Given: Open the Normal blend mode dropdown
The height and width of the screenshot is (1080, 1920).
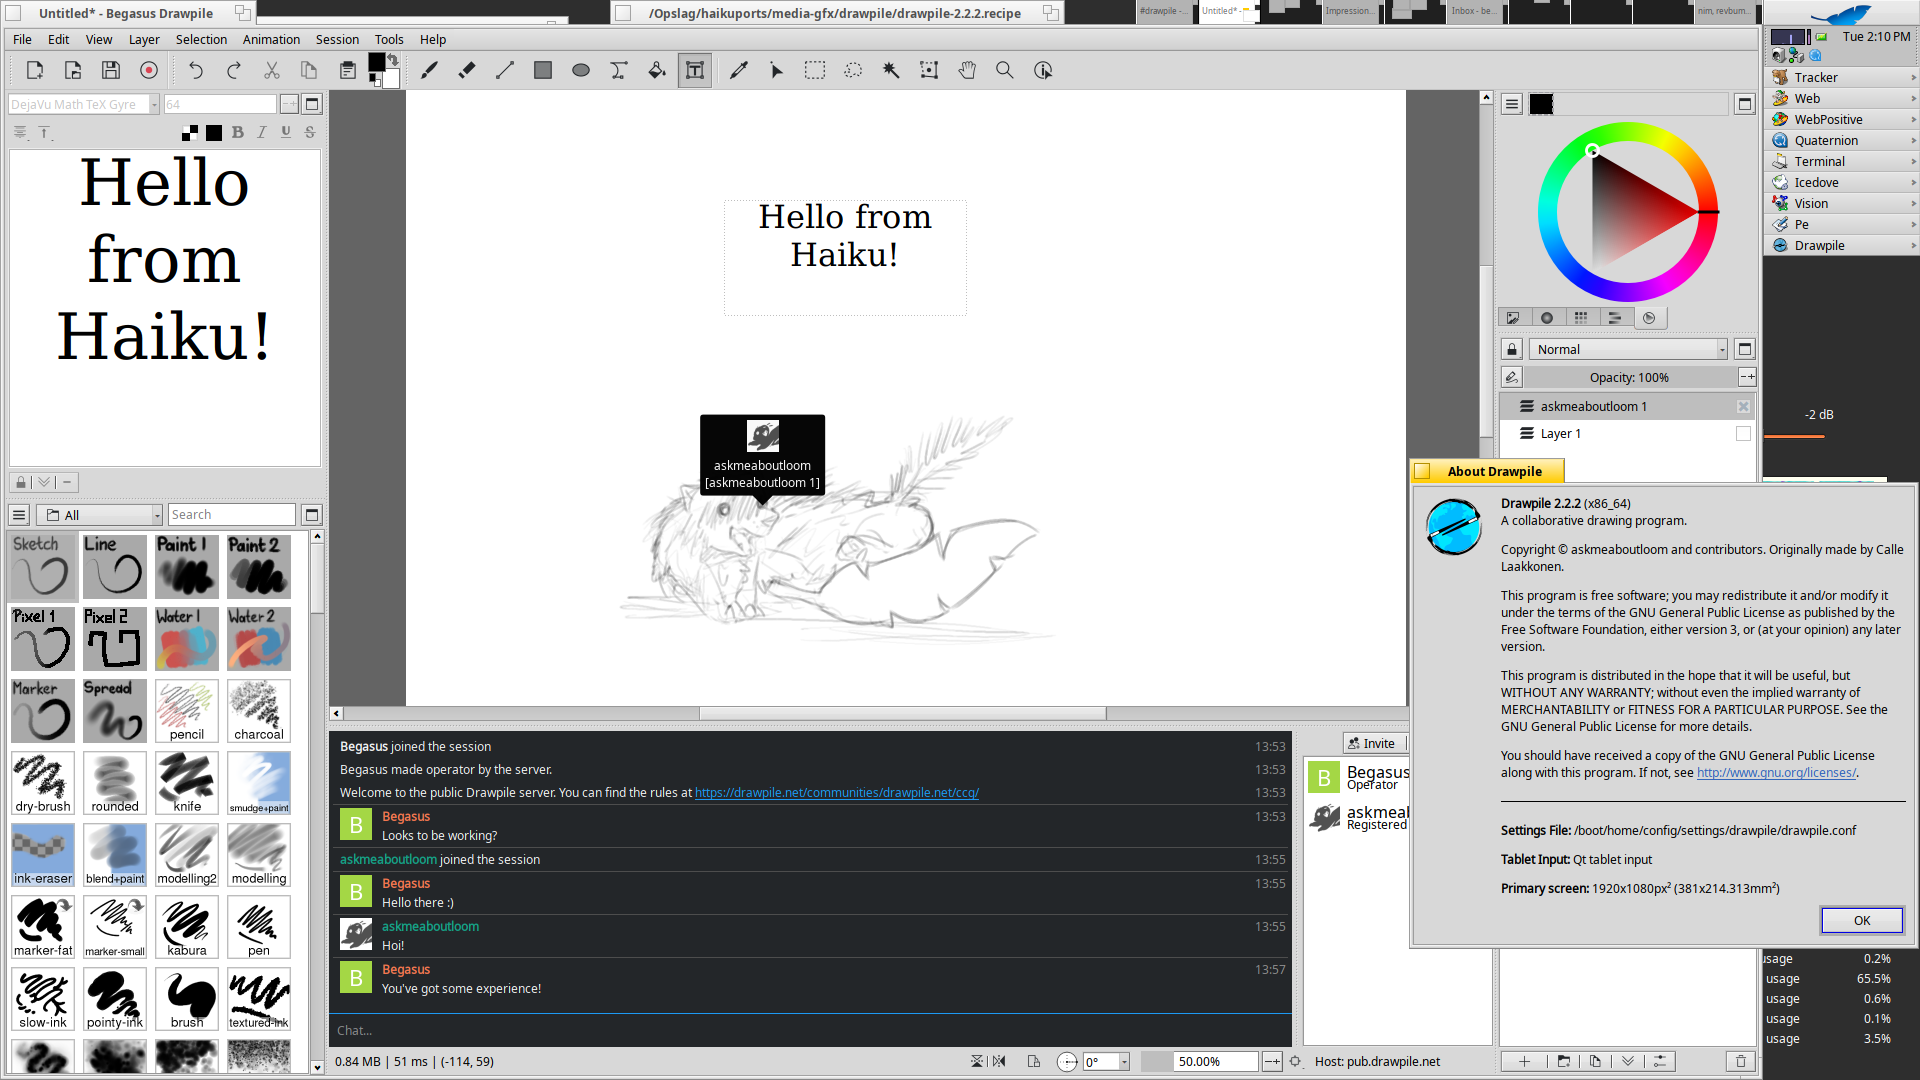Looking at the screenshot, I should click(x=1628, y=349).
